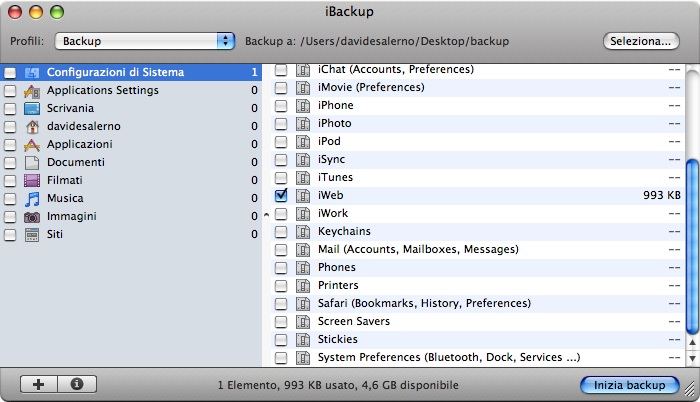The height and width of the screenshot is (402, 700).
Task: Click the icon beside iWeb row
Action: 303,196
